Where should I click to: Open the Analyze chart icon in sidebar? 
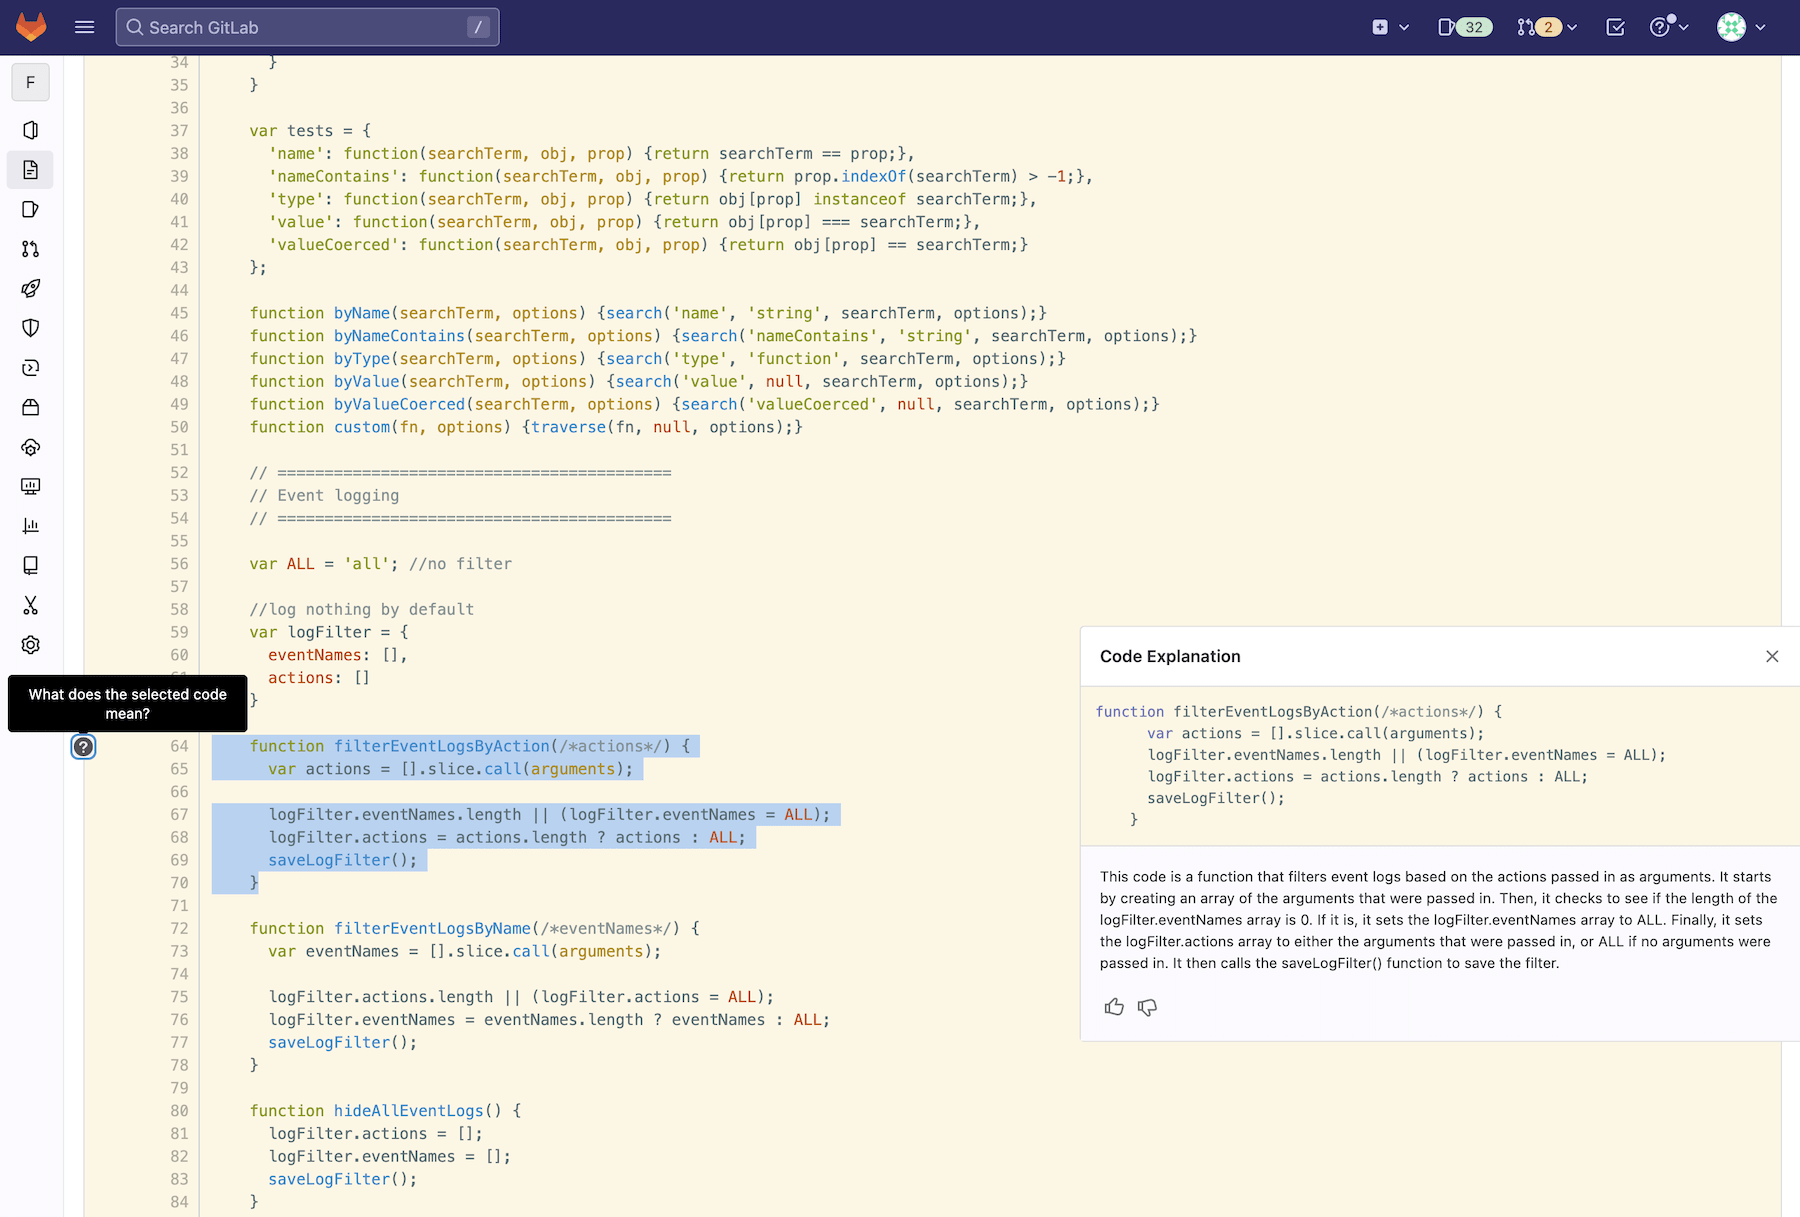point(30,526)
